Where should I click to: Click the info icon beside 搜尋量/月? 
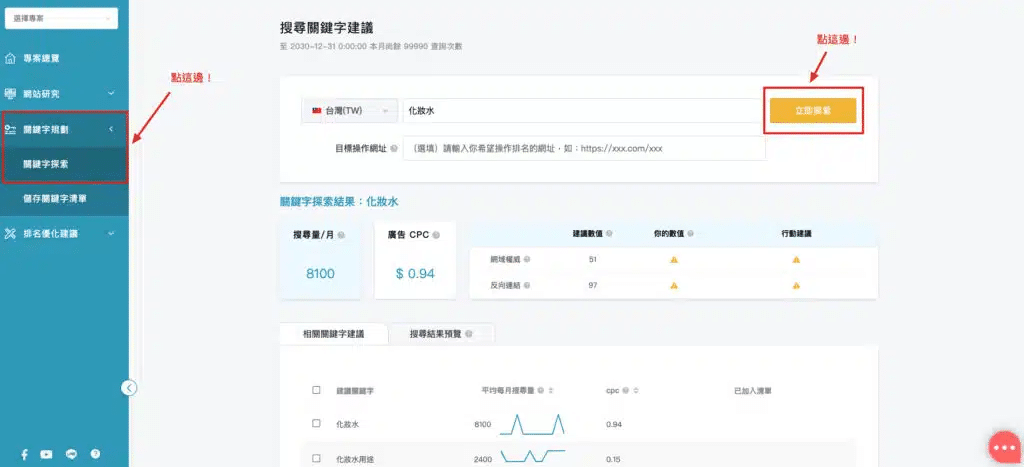coord(342,235)
